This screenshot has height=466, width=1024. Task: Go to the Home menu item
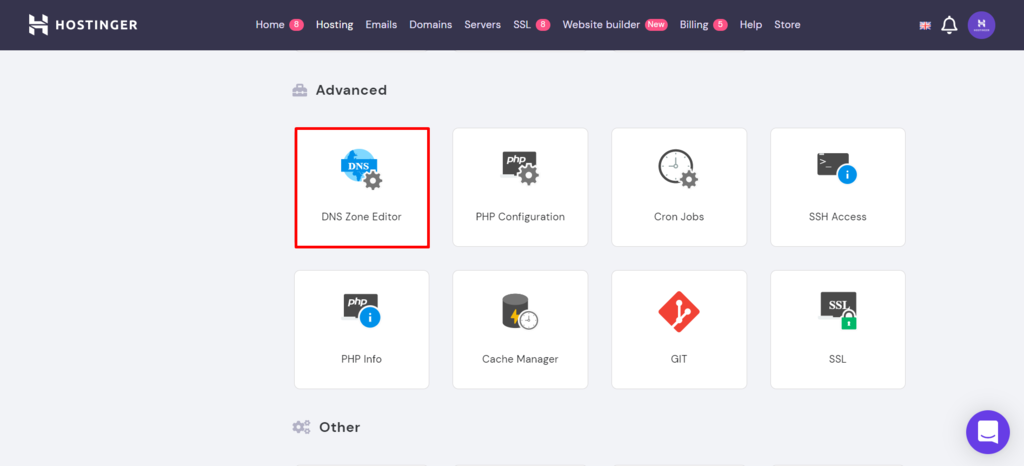point(270,24)
